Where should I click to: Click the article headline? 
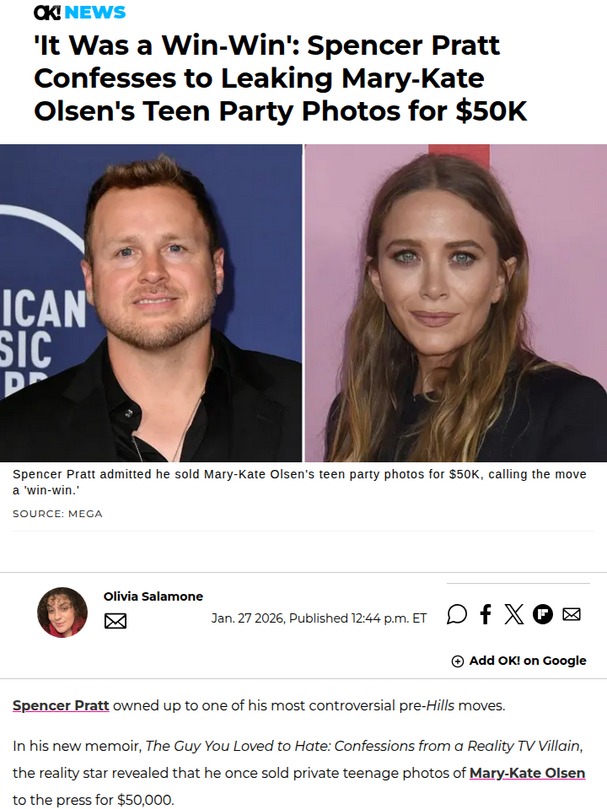coord(280,78)
